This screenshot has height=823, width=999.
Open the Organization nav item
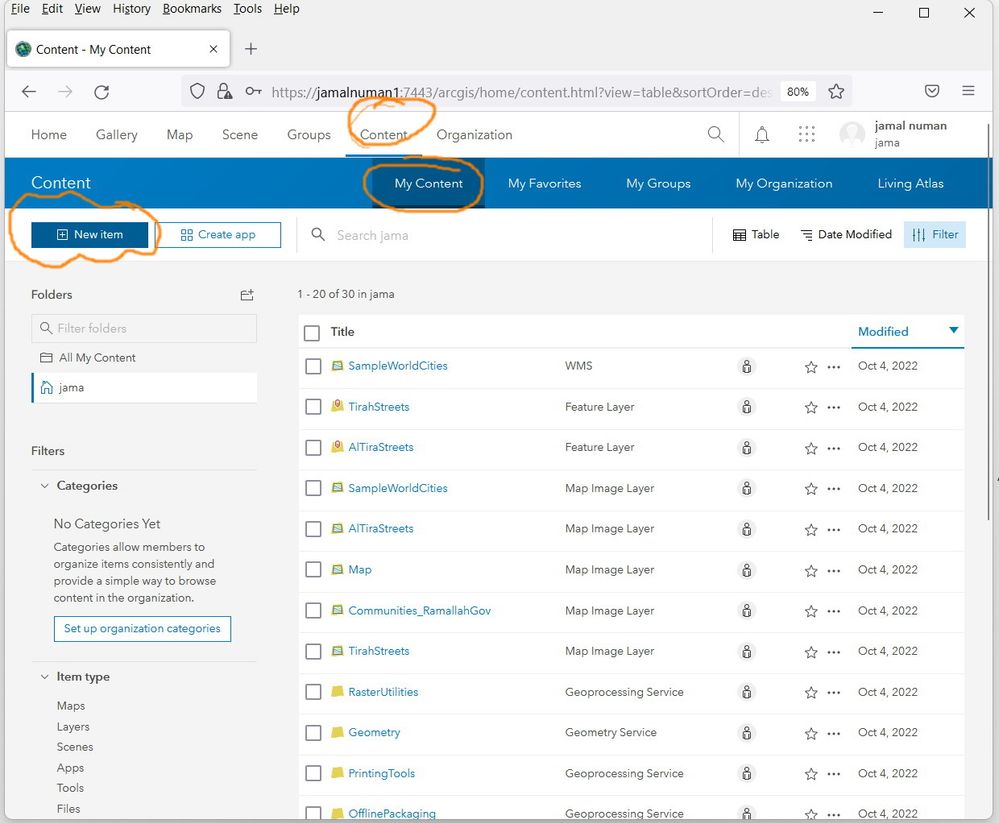[x=474, y=134]
